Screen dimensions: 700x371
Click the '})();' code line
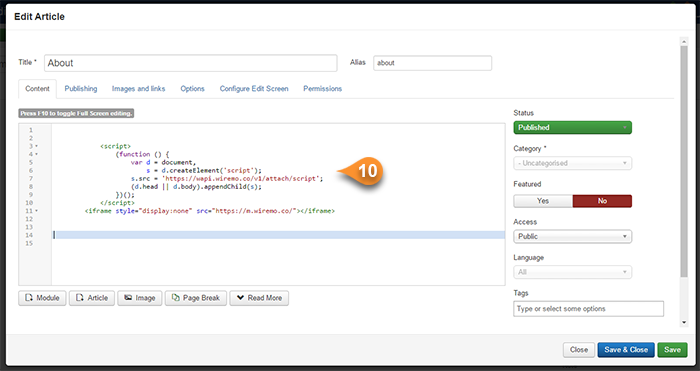click(x=125, y=195)
